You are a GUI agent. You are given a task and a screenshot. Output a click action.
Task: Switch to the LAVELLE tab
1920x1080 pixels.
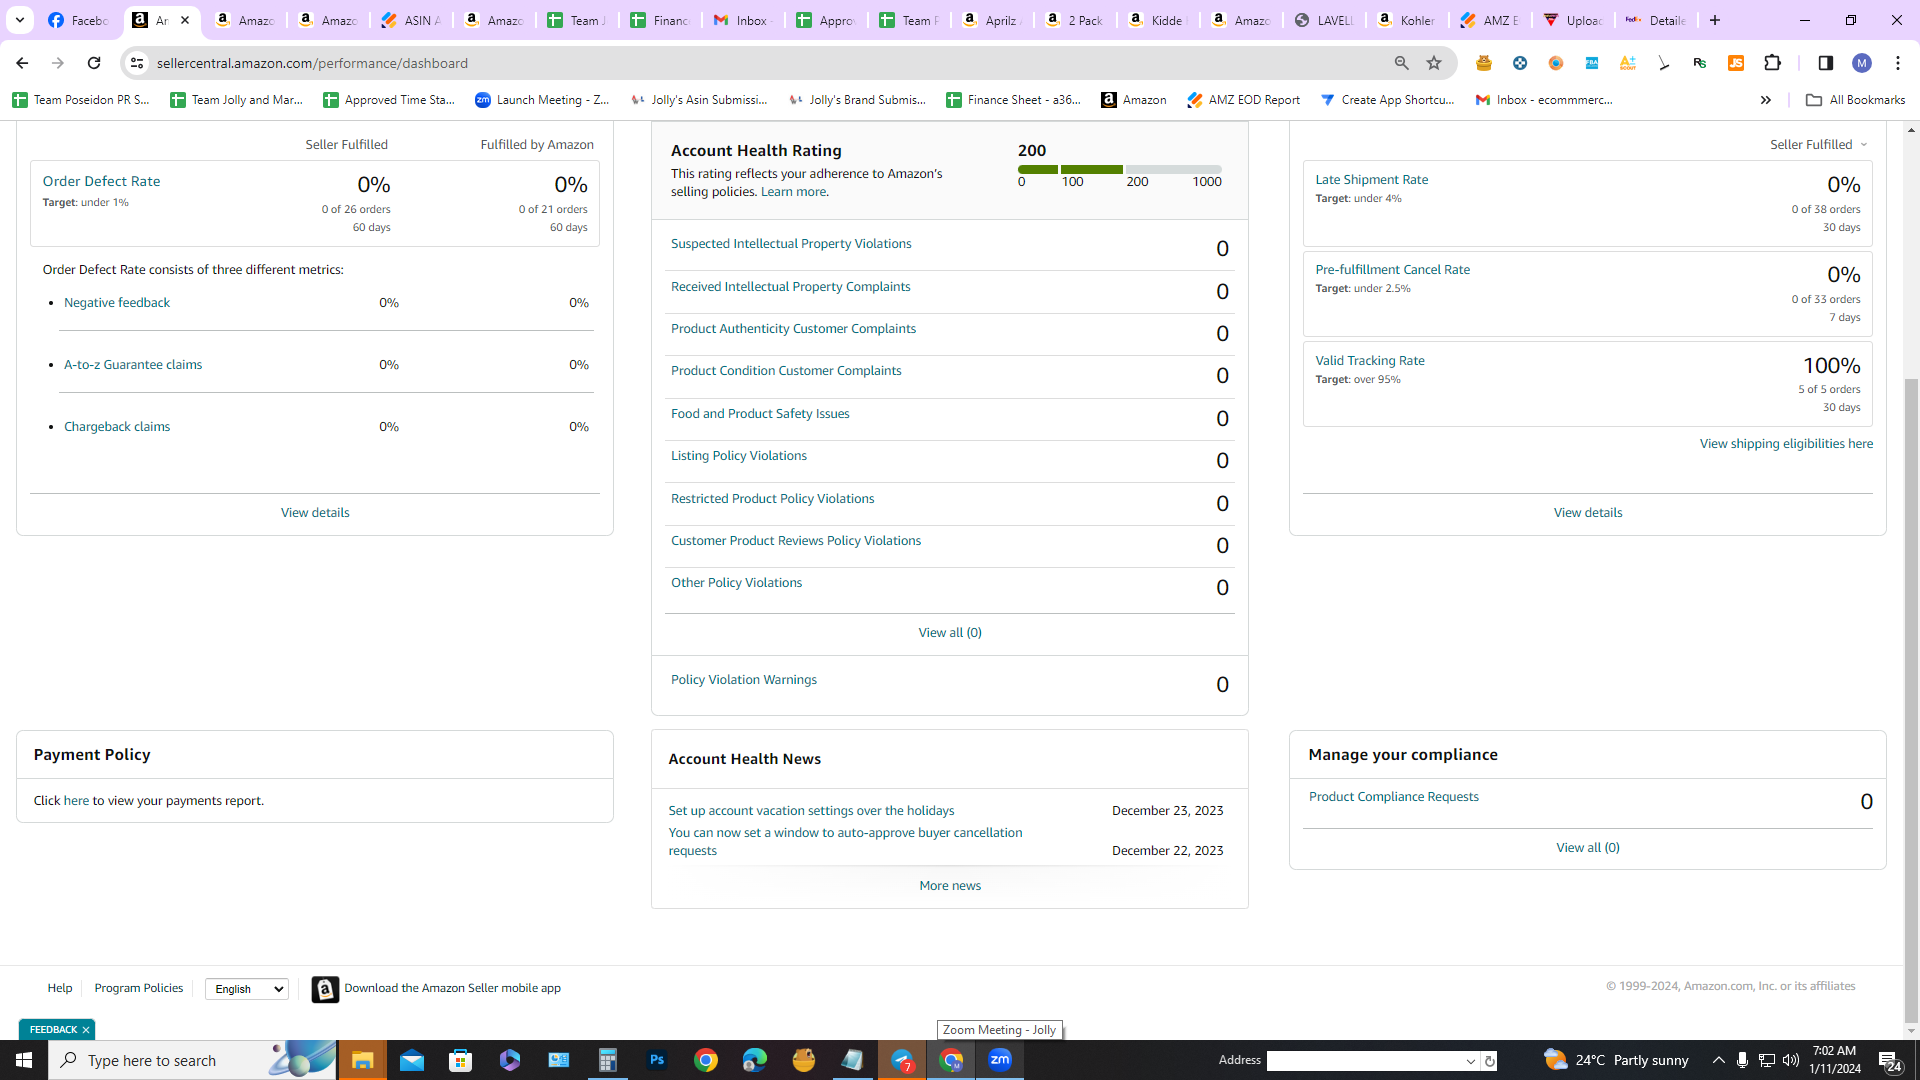(1324, 20)
